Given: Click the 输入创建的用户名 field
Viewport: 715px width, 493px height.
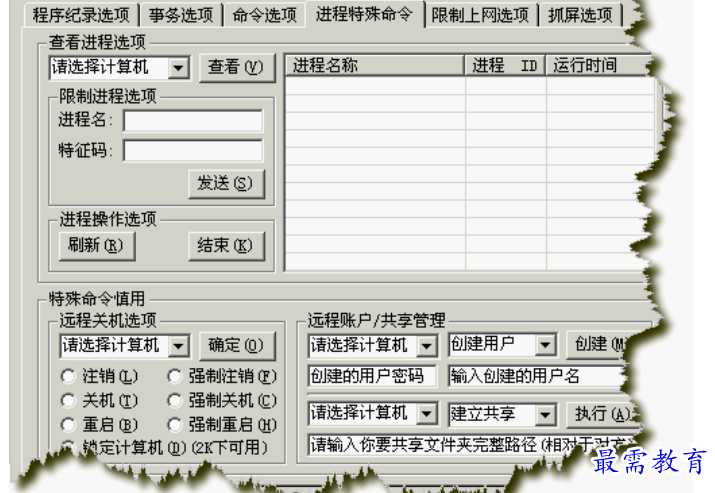Looking at the screenshot, I should point(536,376).
